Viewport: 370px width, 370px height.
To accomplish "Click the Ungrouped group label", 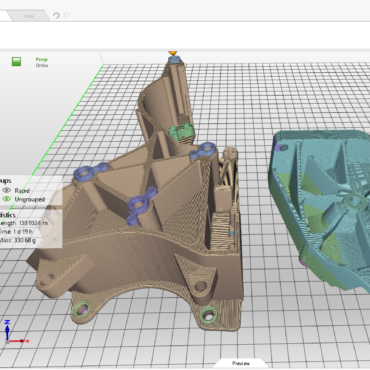I will click(x=30, y=199).
